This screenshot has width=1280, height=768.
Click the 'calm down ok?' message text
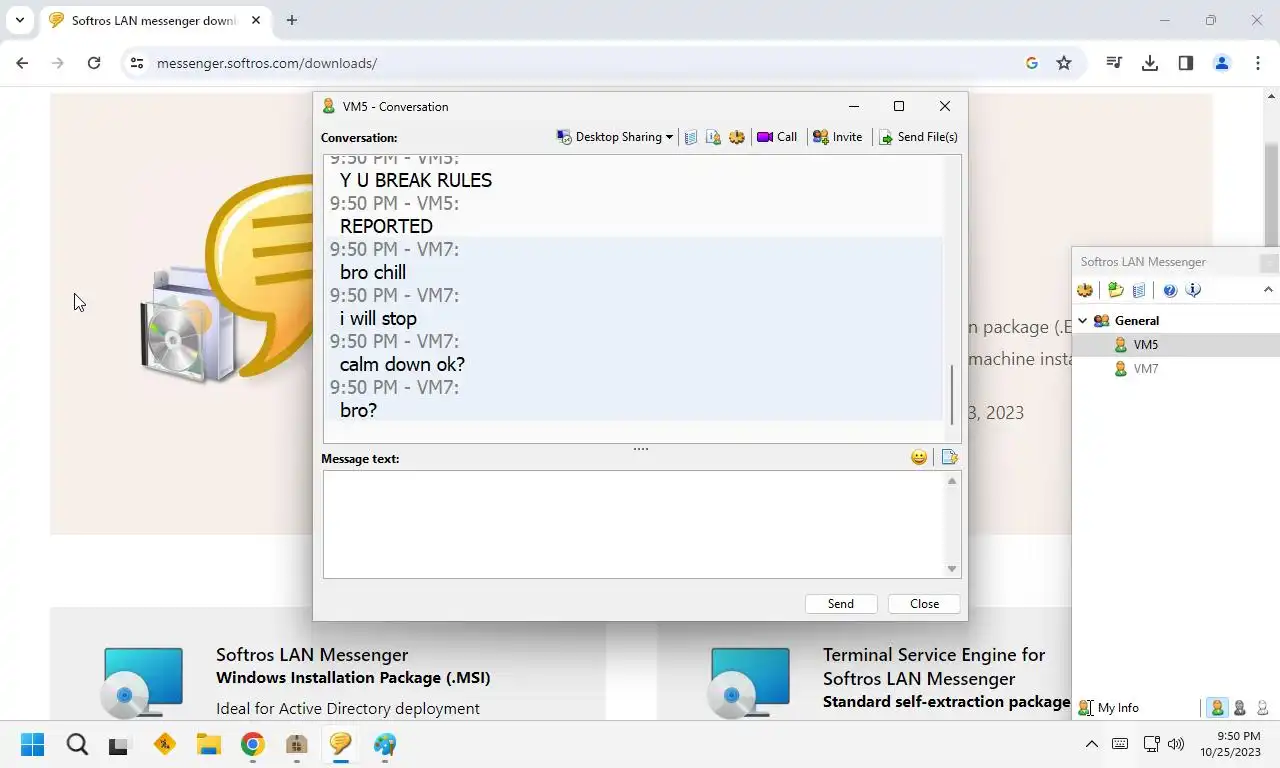[x=402, y=364]
